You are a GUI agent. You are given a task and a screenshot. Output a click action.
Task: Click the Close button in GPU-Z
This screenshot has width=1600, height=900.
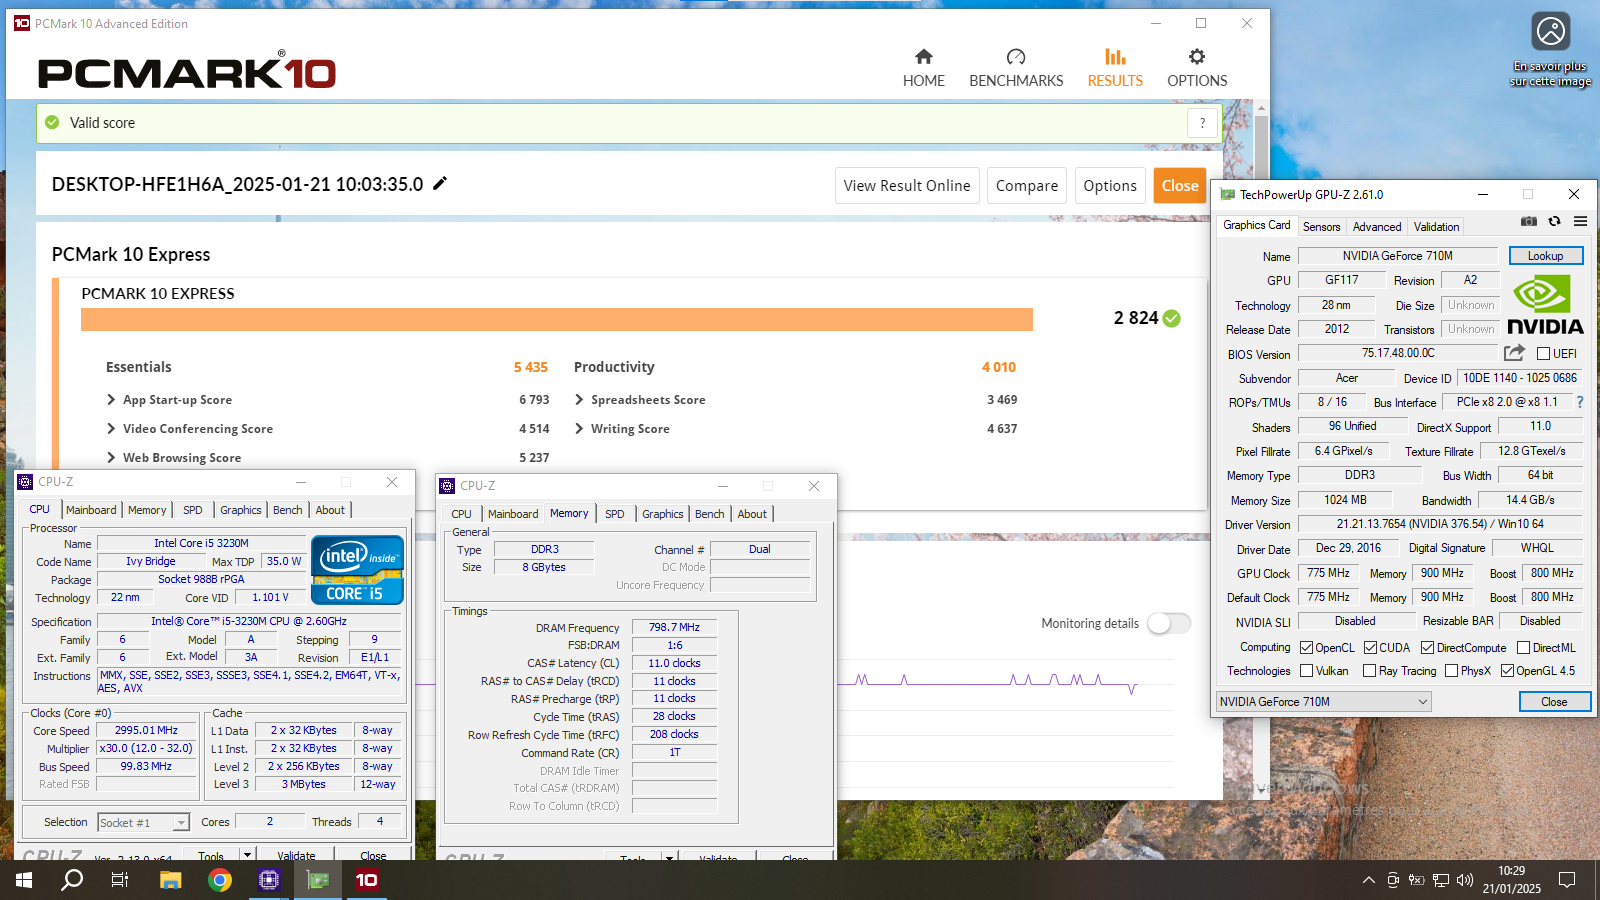1554,702
